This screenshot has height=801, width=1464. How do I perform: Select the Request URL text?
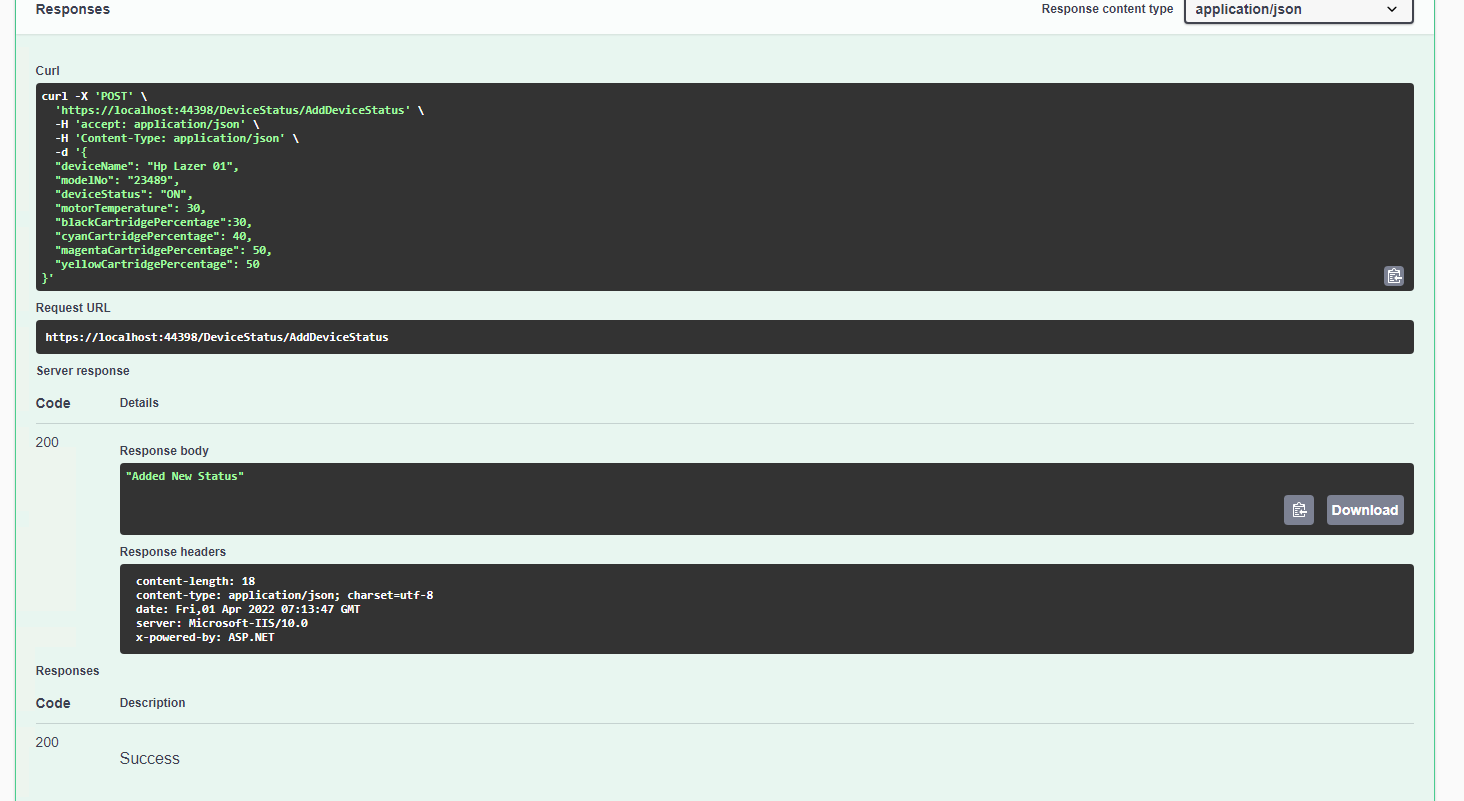point(216,337)
